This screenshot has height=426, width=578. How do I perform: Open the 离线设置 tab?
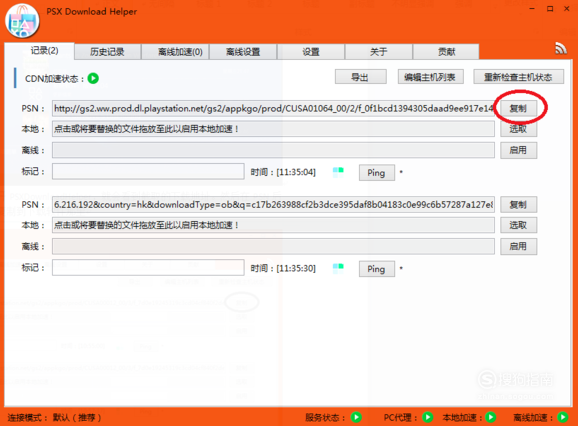(x=243, y=52)
